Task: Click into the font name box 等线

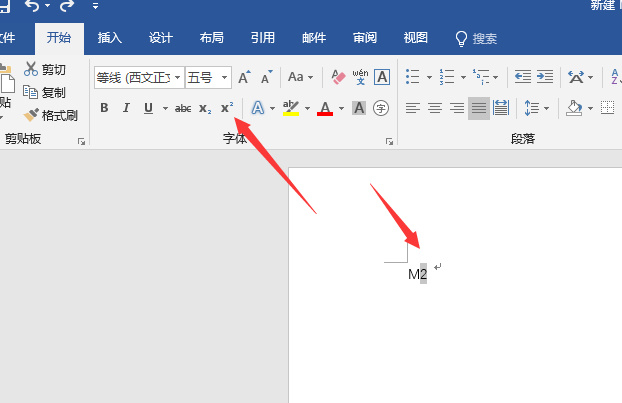Action: coord(134,77)
